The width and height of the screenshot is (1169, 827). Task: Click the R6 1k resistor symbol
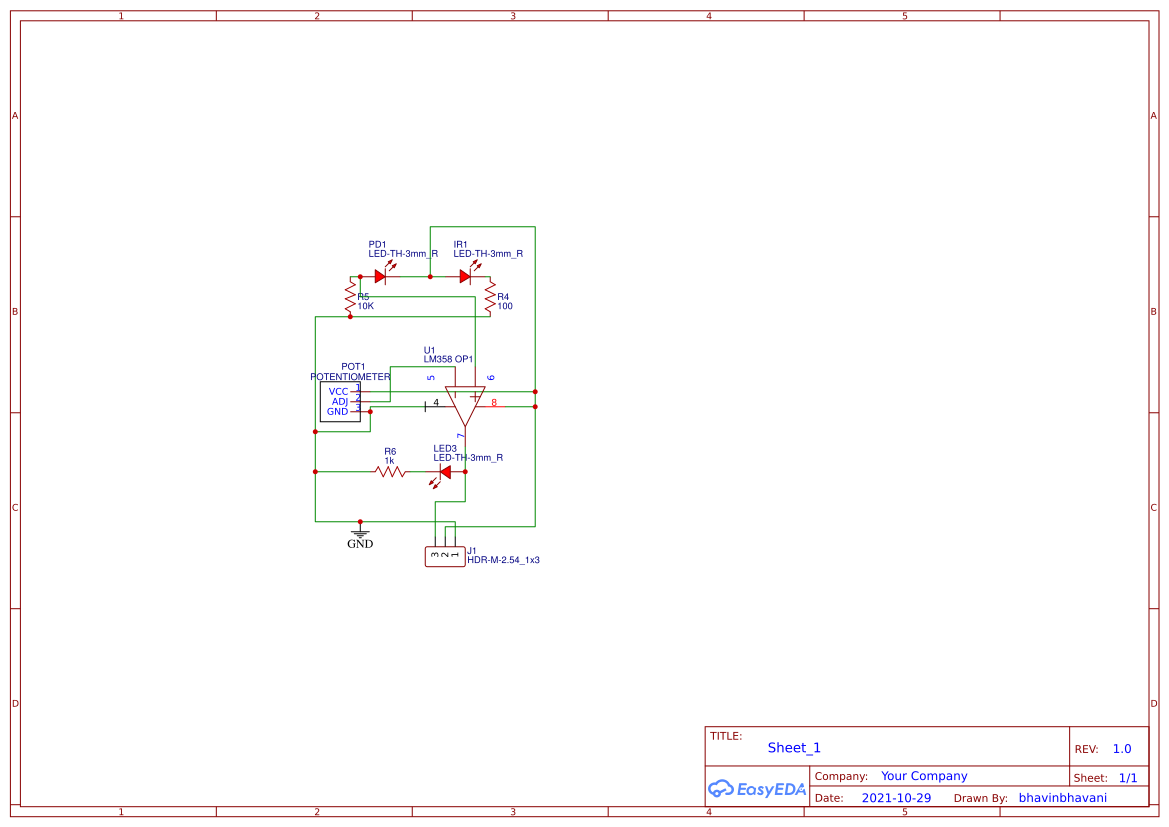390,471
